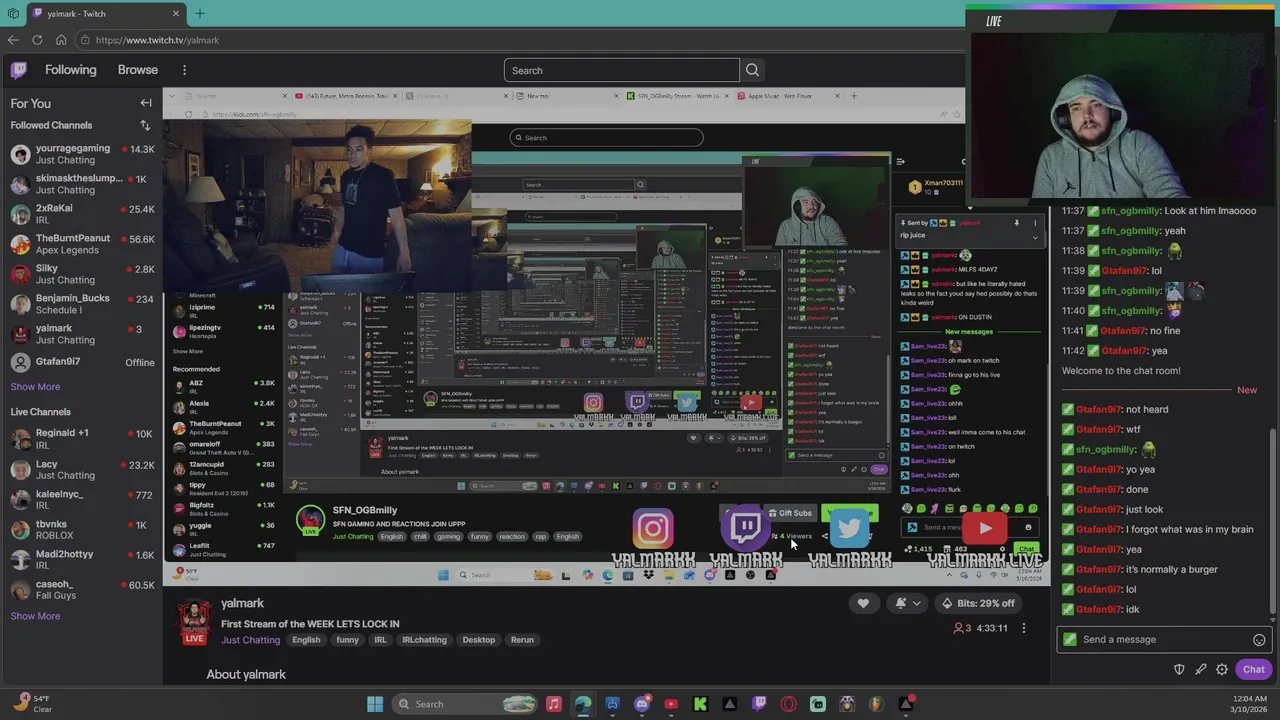Go to the browser home page
This screenshot has height=720, width=1280.
pyautogui.click(x=61, y=40)
